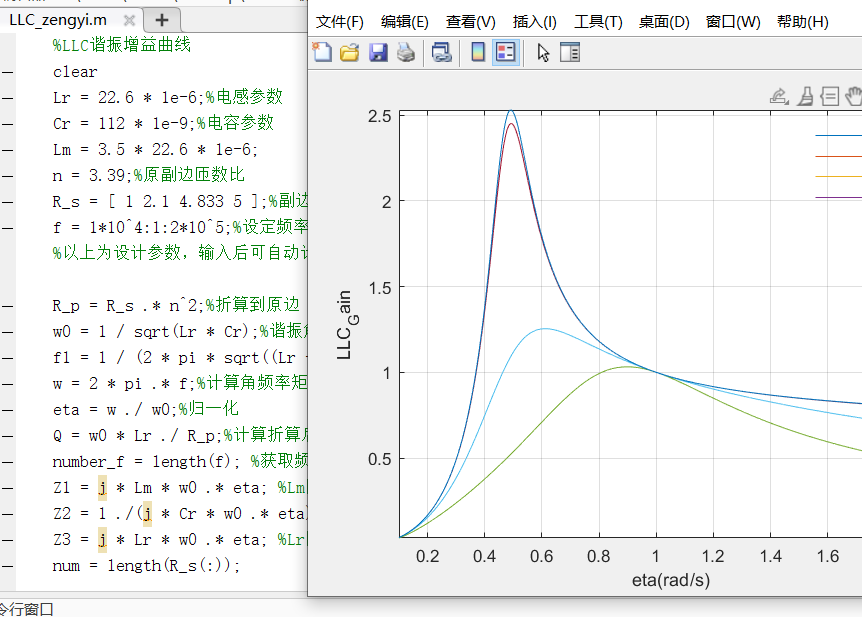Click the Open File folder icon
This screenshot has height=617, width=862.
coord(349,53)
